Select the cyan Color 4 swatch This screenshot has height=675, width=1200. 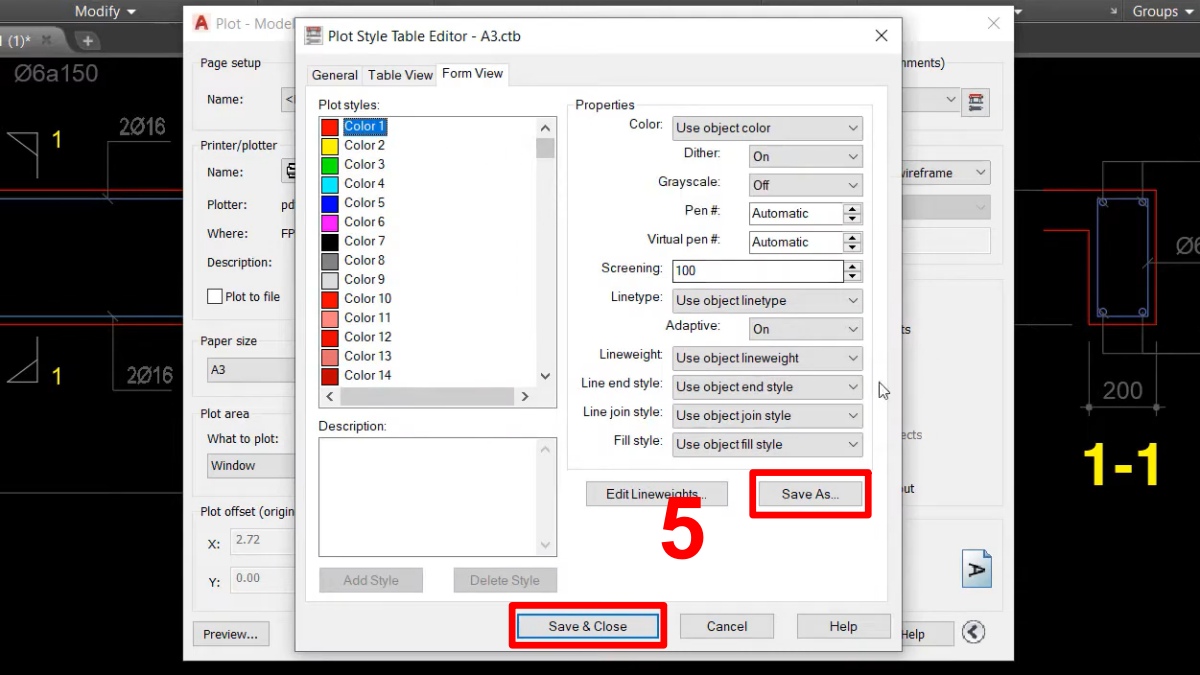click(x=330, y=184)
